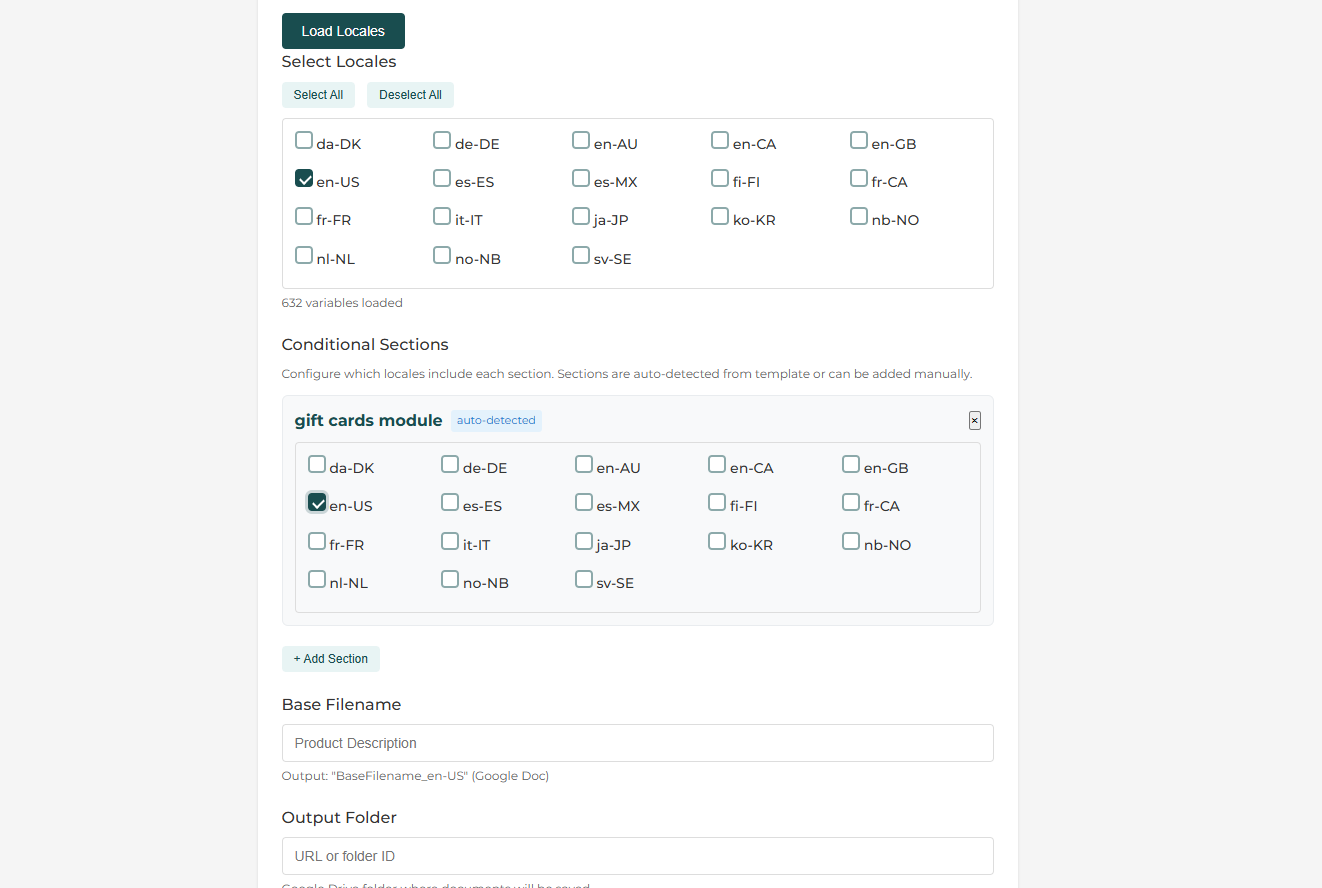Enable fi-FI for gift cards module
The height and width of the screenshot is (888, 1322).
717,502
